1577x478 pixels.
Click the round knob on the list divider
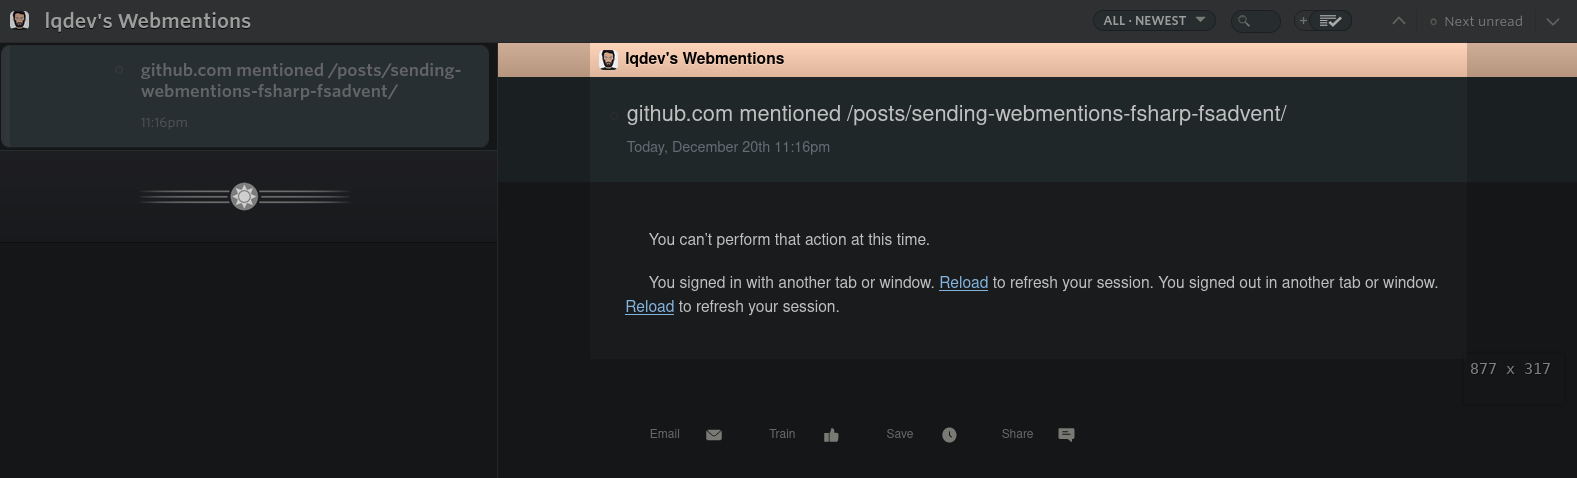(x=244, y=196)
